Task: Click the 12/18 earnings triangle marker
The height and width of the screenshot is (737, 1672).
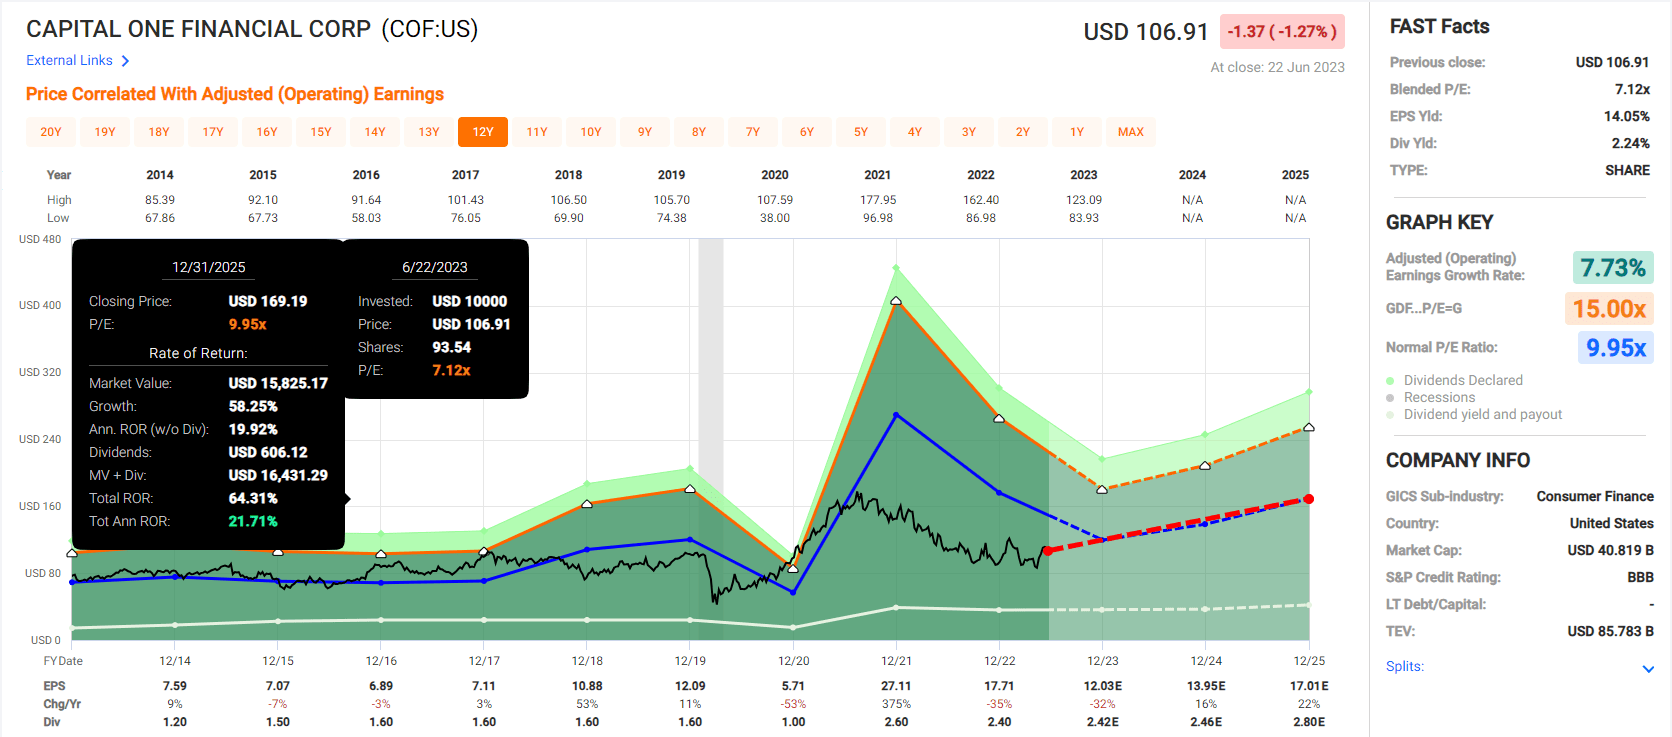Action: (x=587, y=503)
